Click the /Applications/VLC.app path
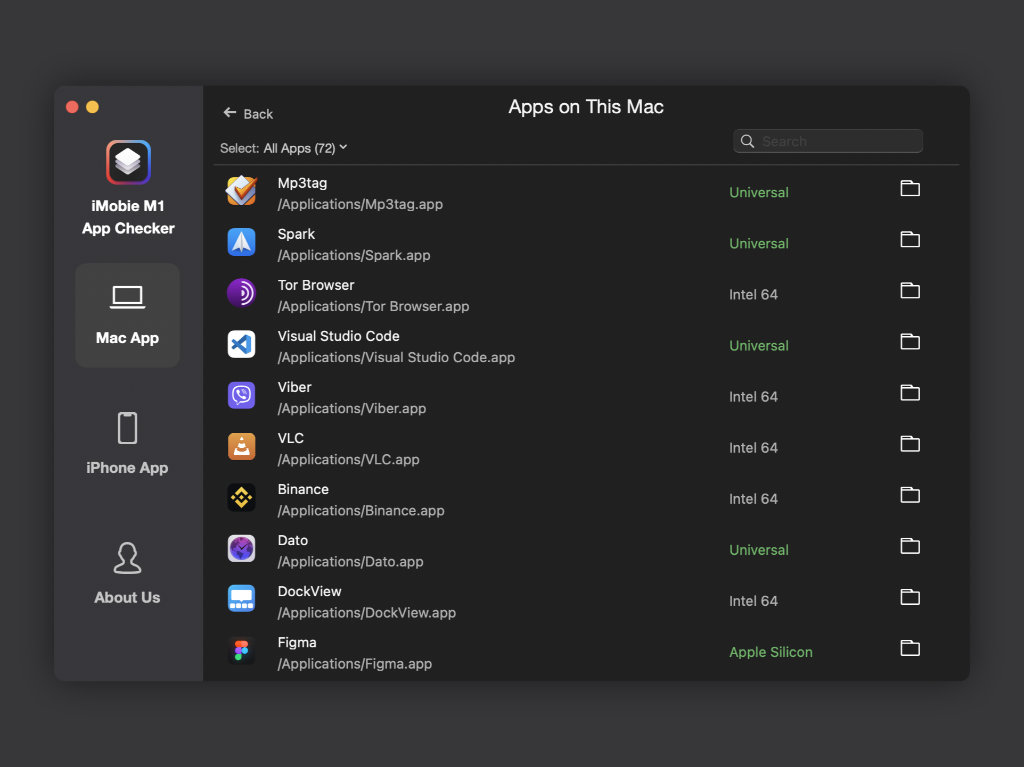The image size is (1024, 767). pos(349,459)
